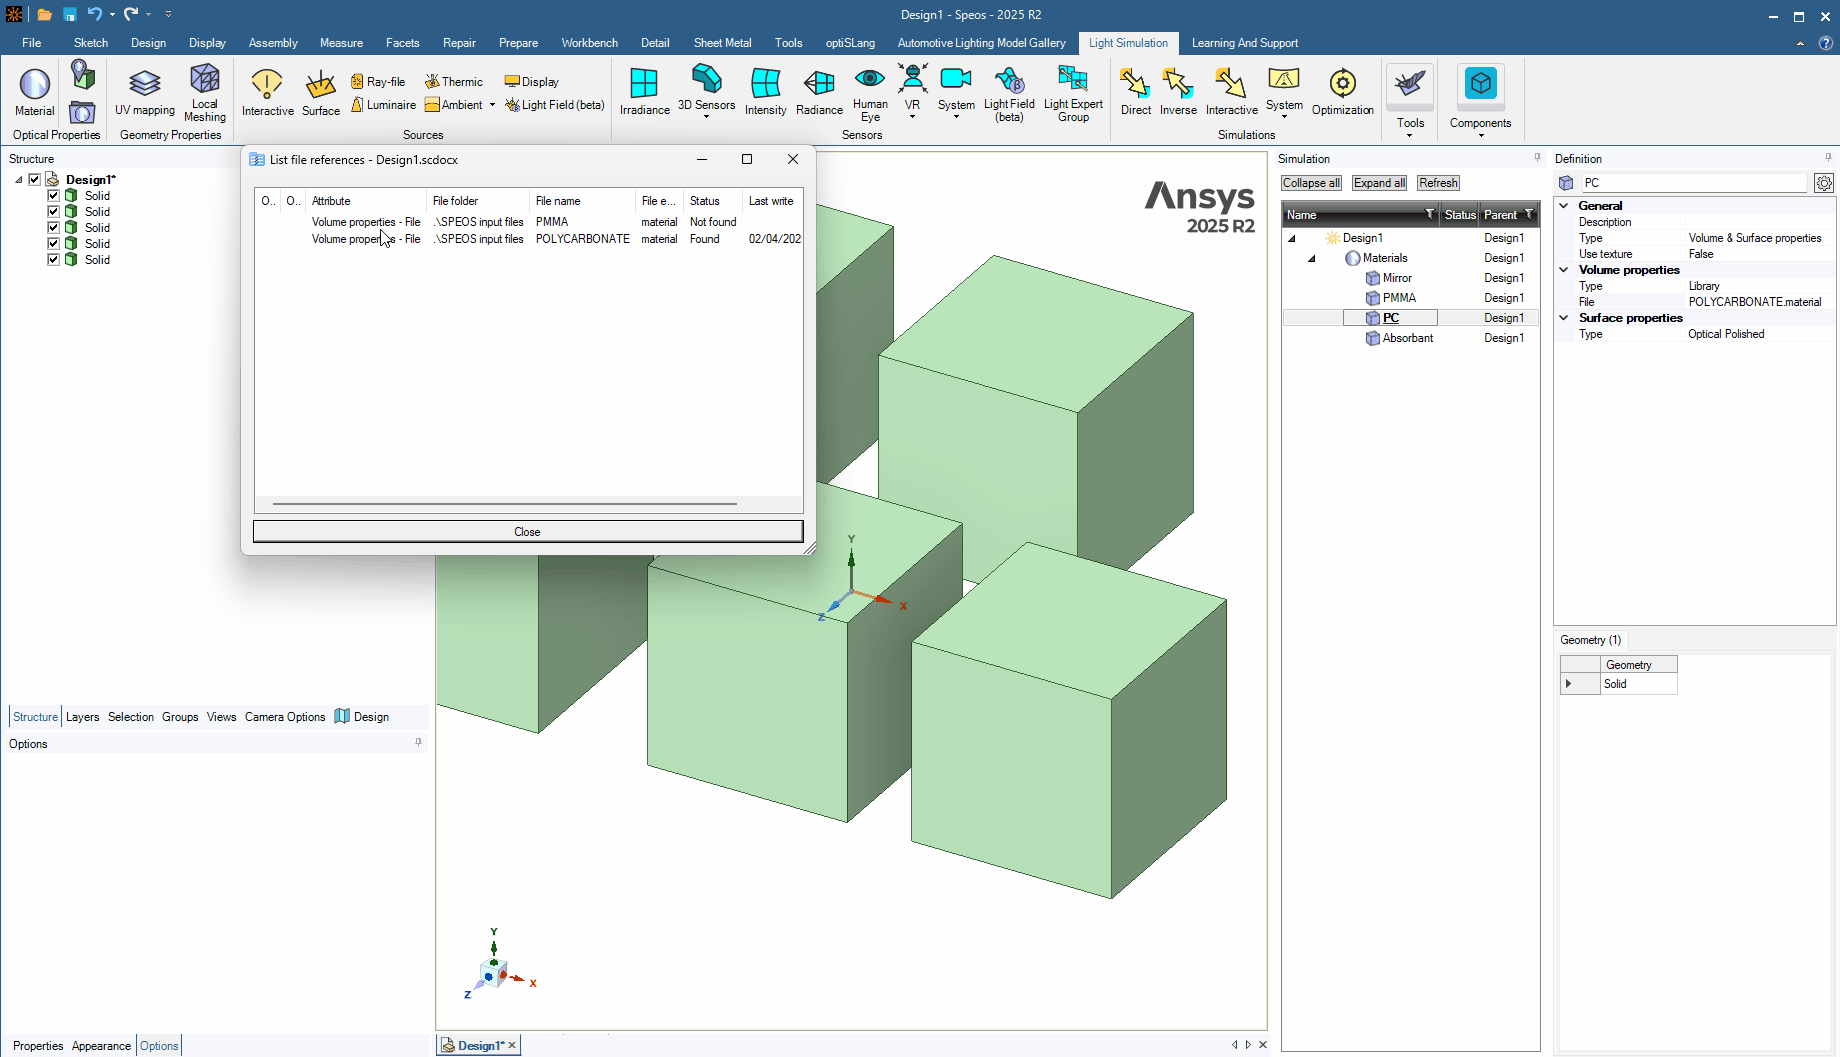Collapse the Materials node in Simulation tree
This screenshot has height=1057, width=1840.
pos(1312,259)
